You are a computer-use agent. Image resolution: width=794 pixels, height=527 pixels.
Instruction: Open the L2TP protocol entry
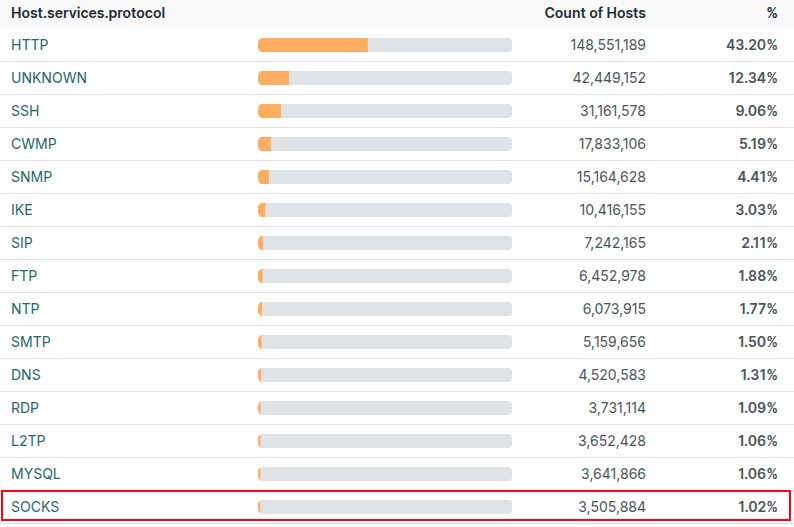(x=29, y=441)
